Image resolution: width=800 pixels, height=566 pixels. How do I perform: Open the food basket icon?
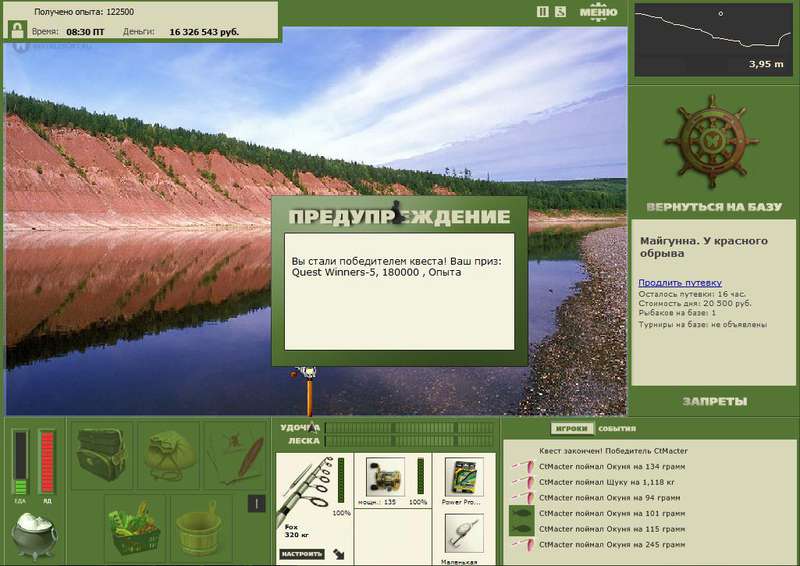point(136,529)
